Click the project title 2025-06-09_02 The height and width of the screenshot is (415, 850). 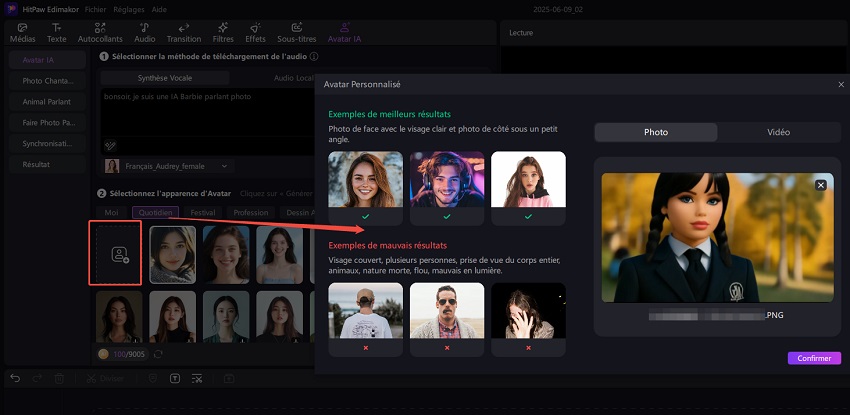tap(558, 10)
